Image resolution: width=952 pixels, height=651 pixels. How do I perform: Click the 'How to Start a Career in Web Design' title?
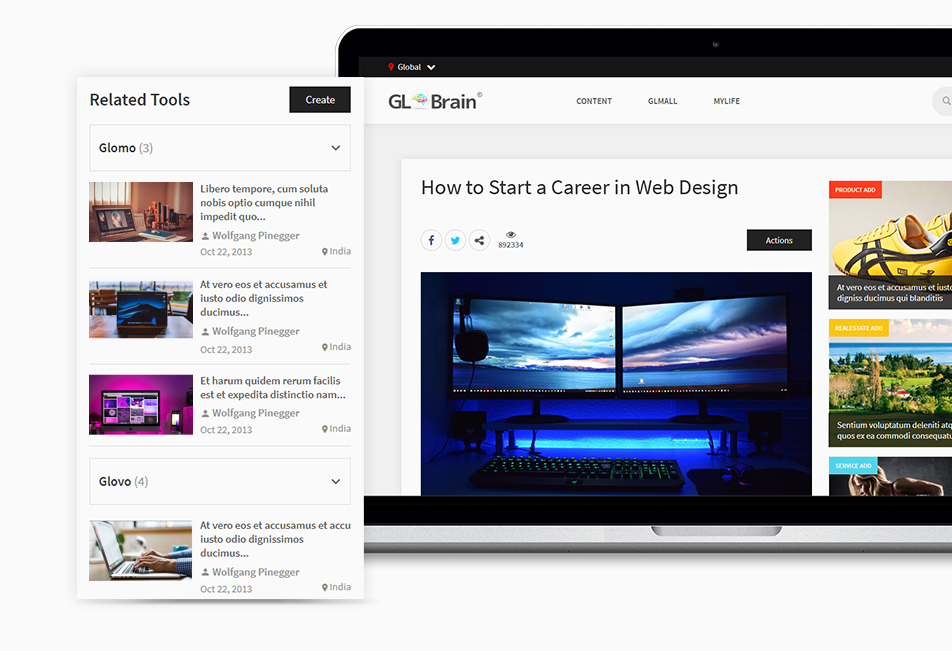click(579, 188)
